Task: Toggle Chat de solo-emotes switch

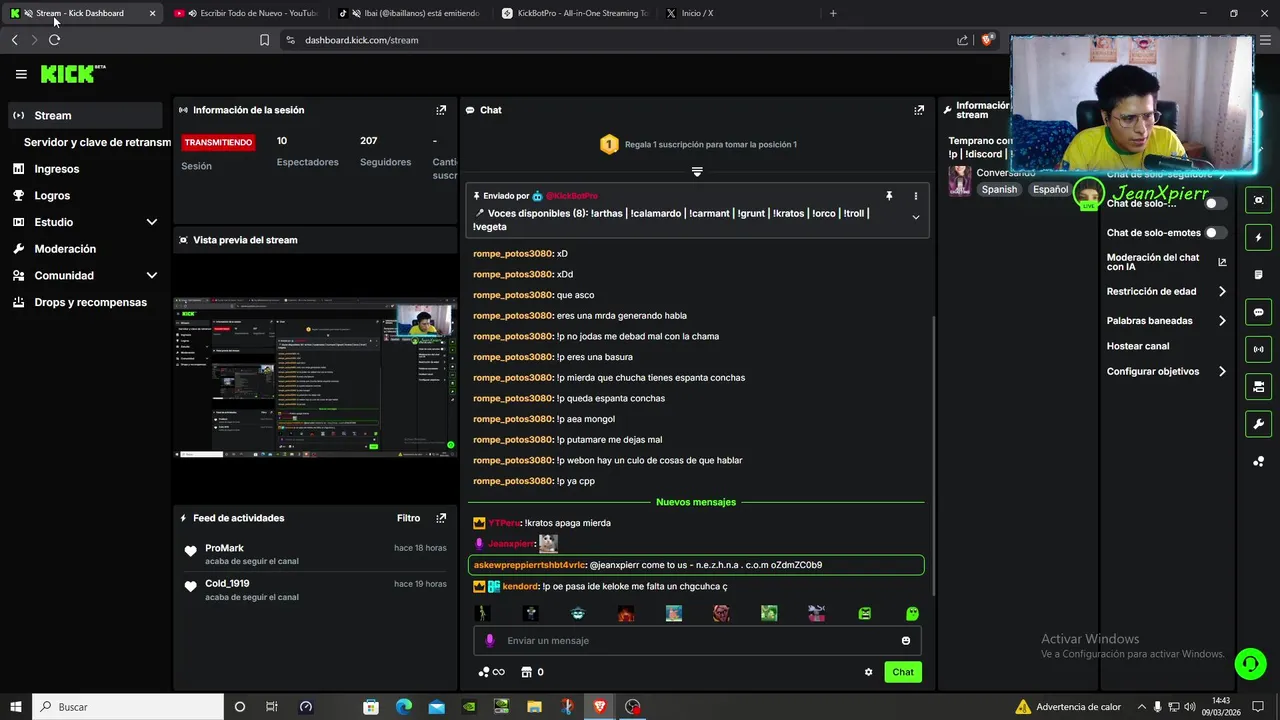Action: click(x=1215, y=233)
